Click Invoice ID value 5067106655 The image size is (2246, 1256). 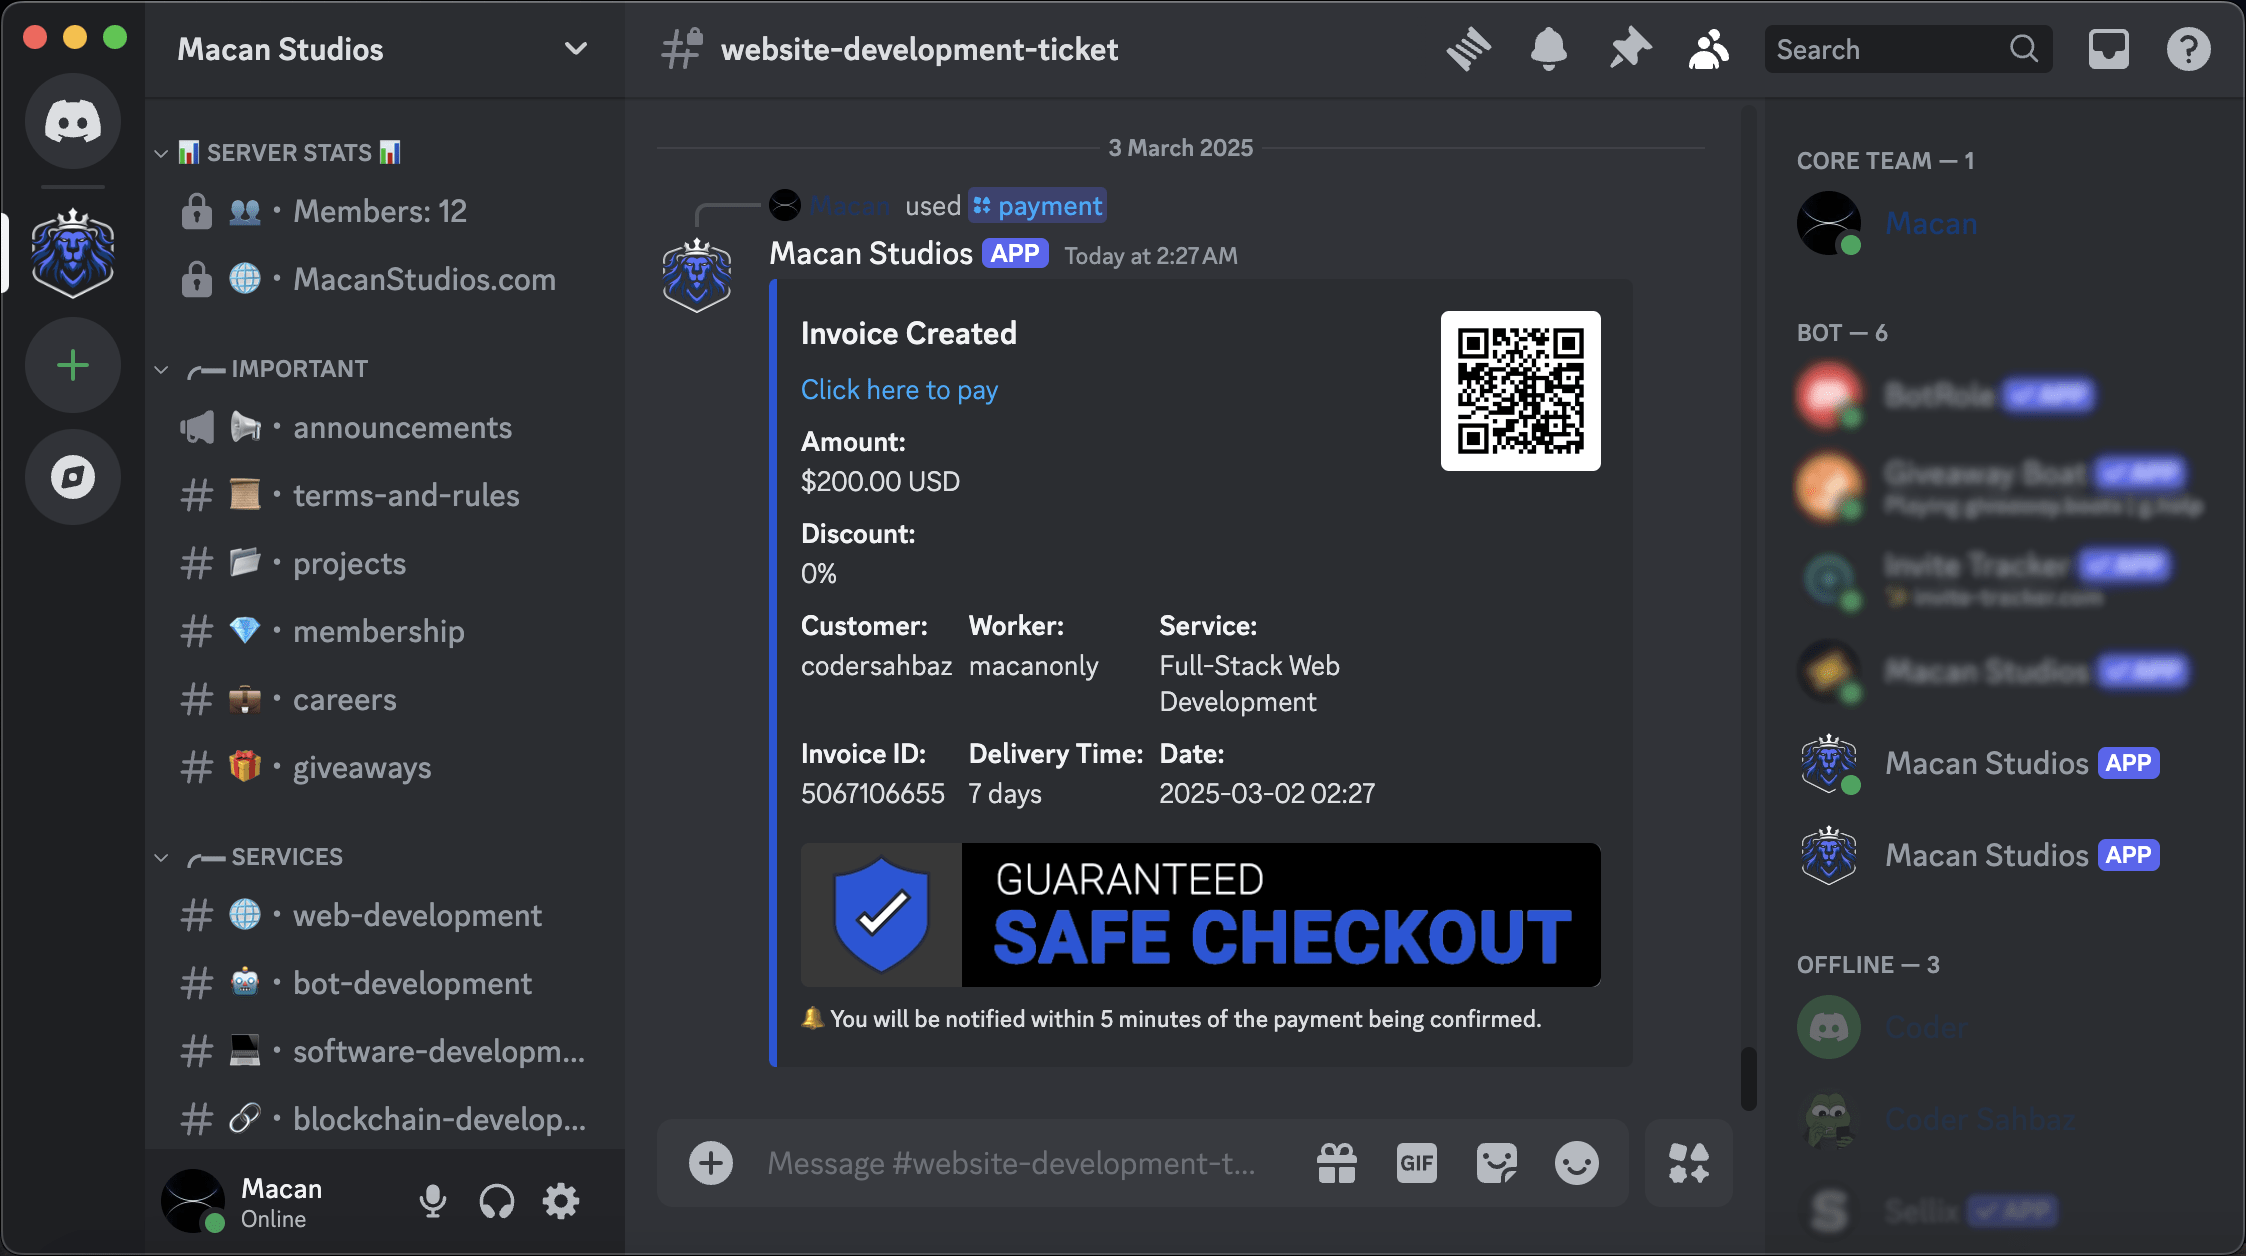point(872,794)
